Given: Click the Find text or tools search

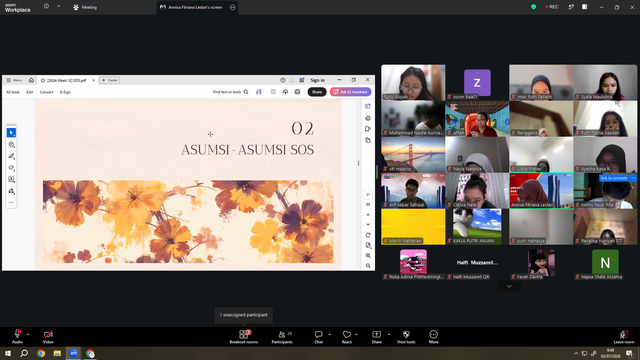Looking at the screenshot, I should point(231,92).
